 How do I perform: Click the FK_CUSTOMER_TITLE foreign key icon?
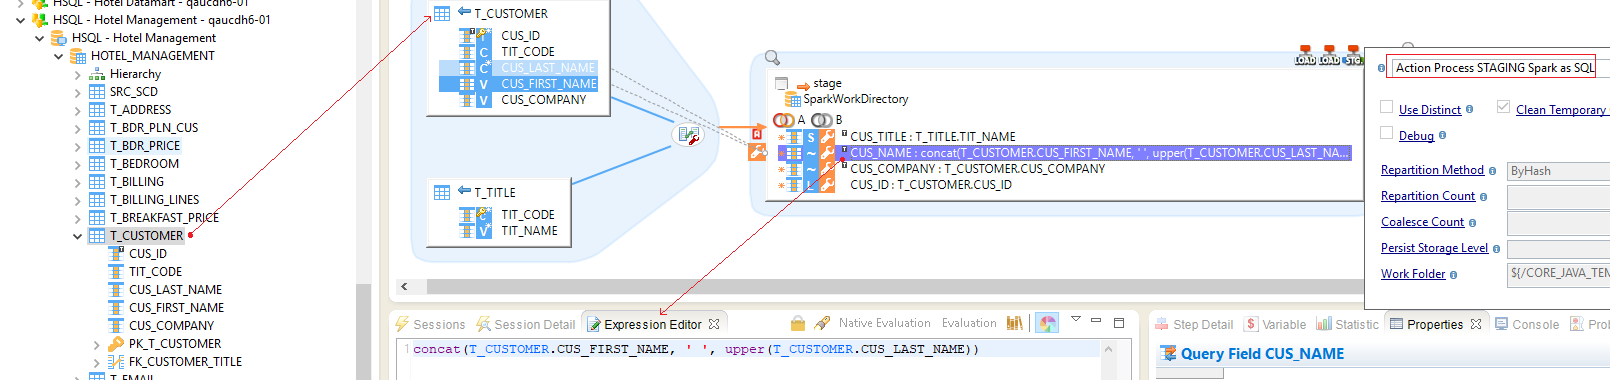point(116,362)
